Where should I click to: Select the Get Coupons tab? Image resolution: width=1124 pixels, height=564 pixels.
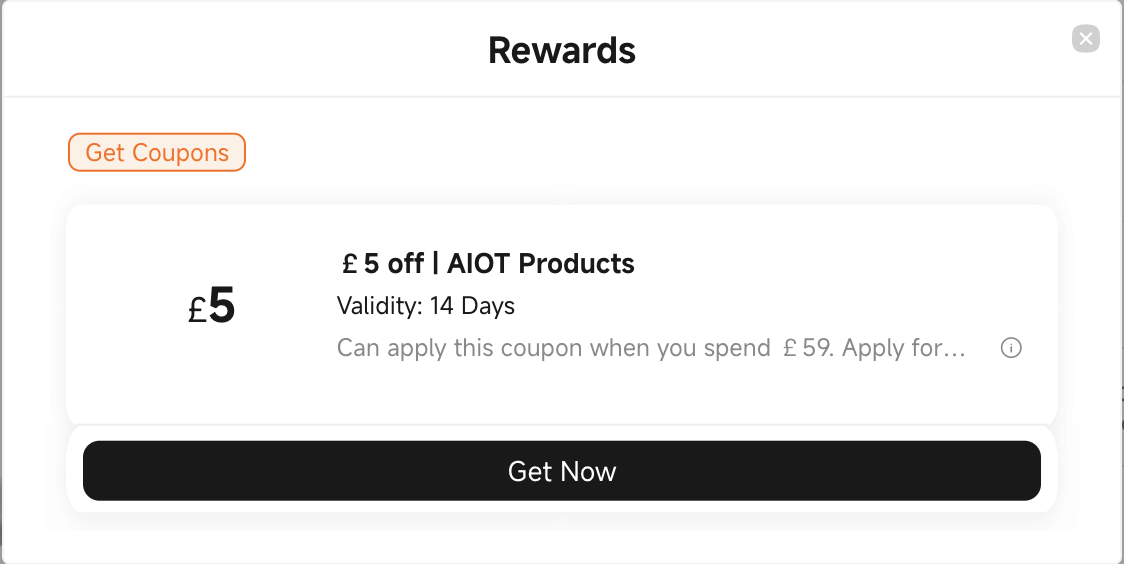pos(157,153)
